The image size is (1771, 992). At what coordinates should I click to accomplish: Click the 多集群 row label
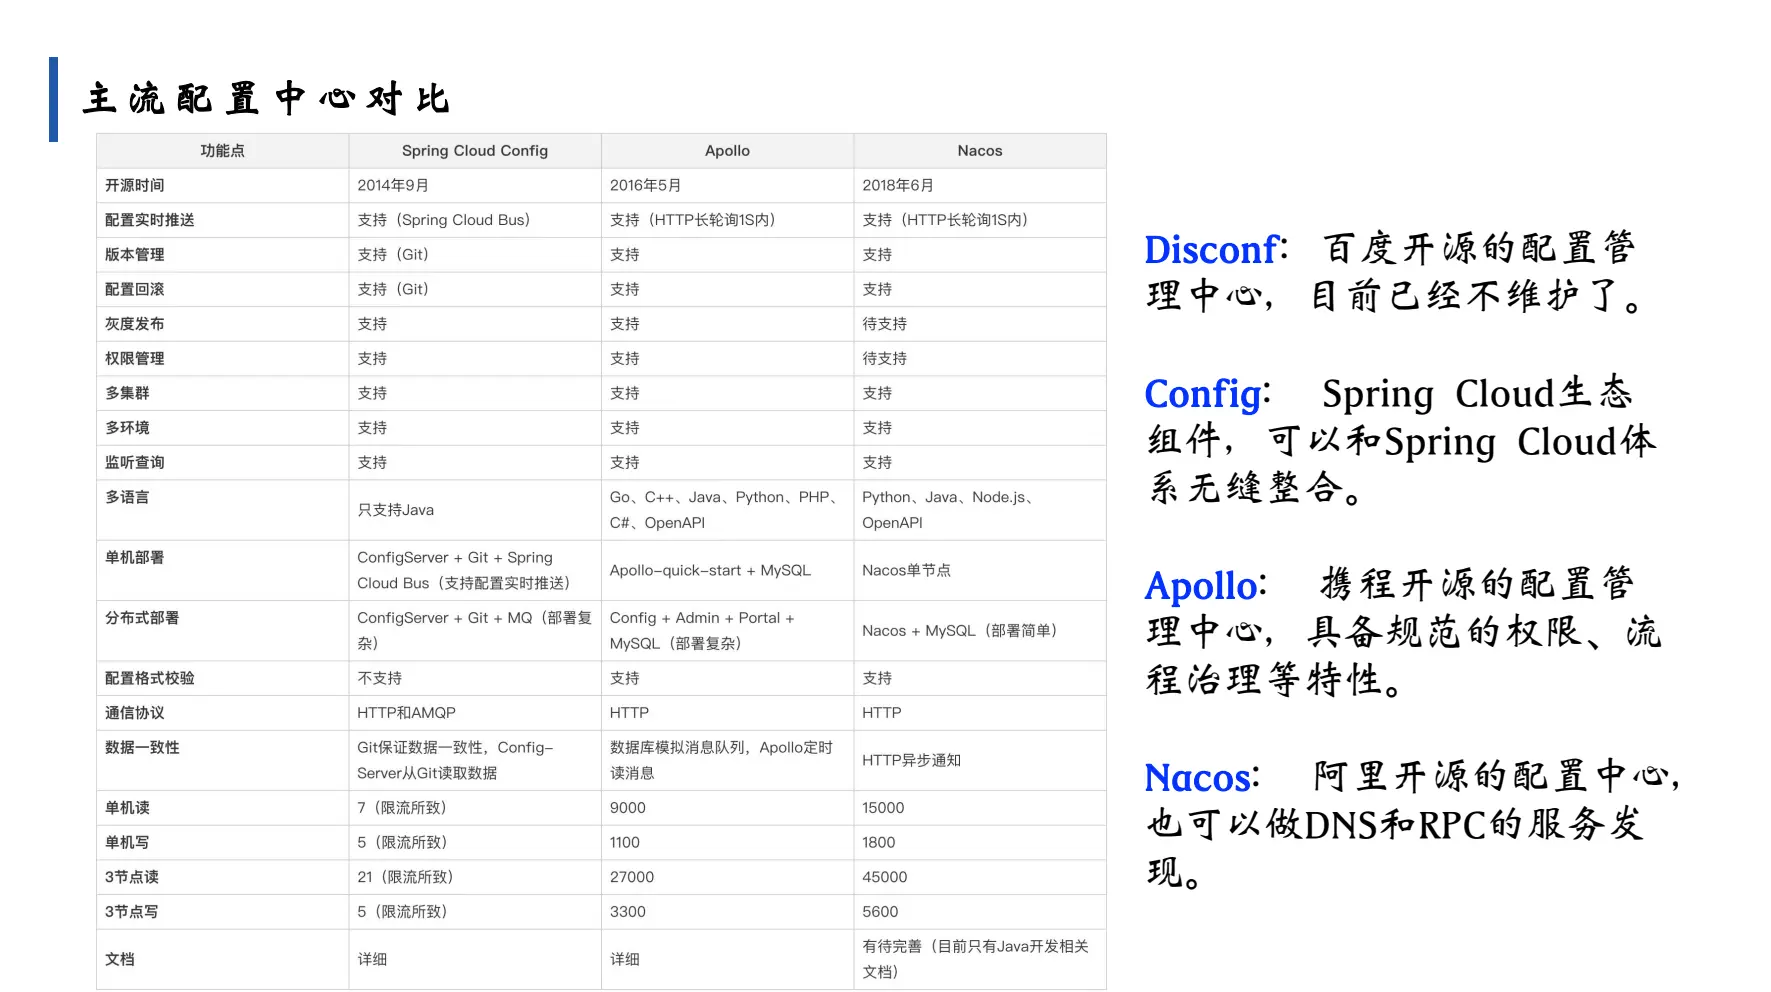point(127,393)
